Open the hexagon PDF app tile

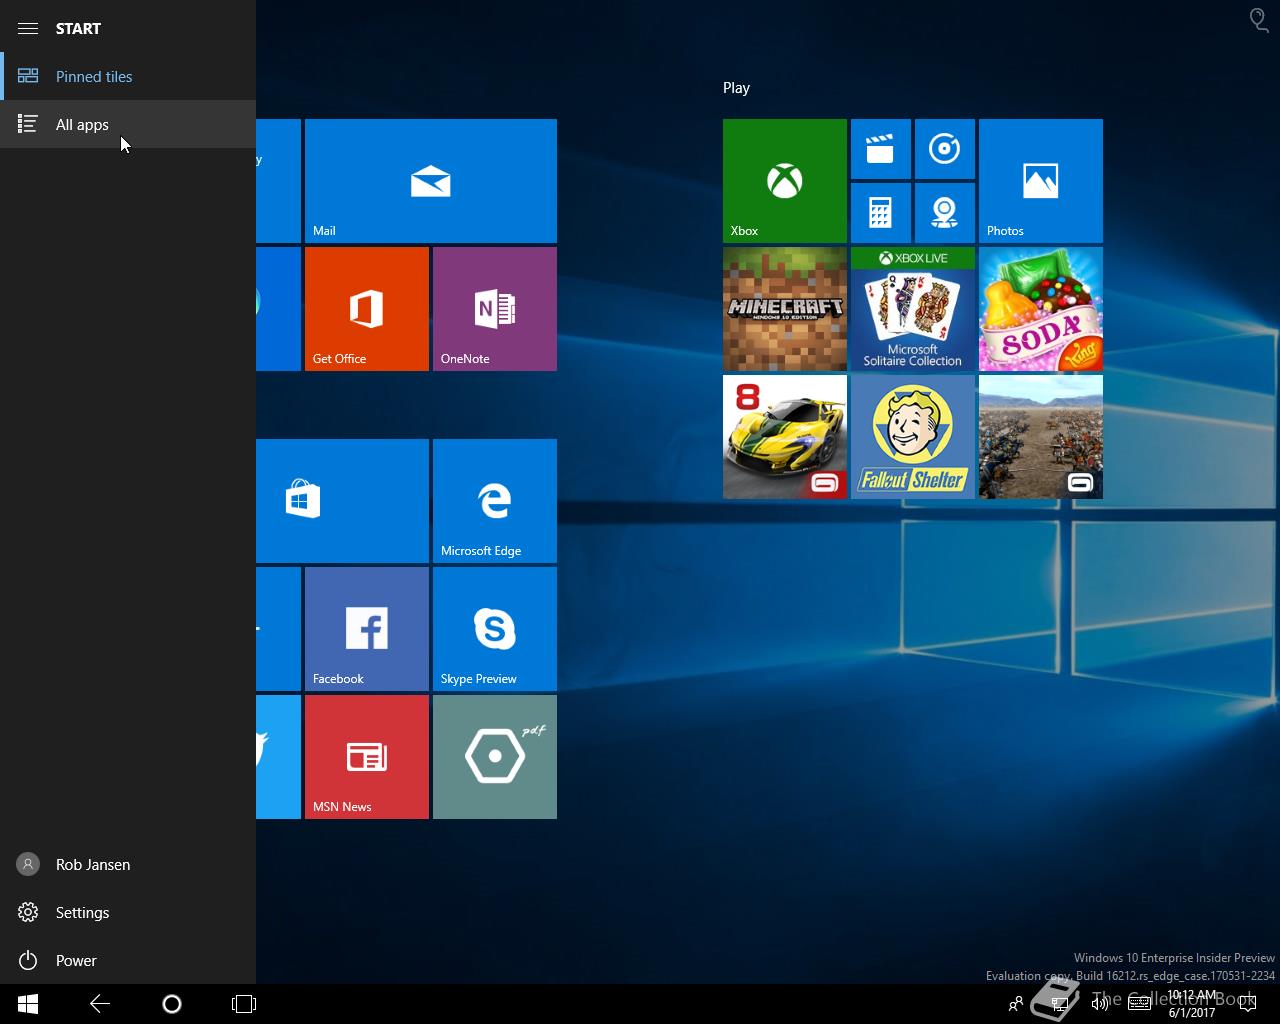click(495, 757)
